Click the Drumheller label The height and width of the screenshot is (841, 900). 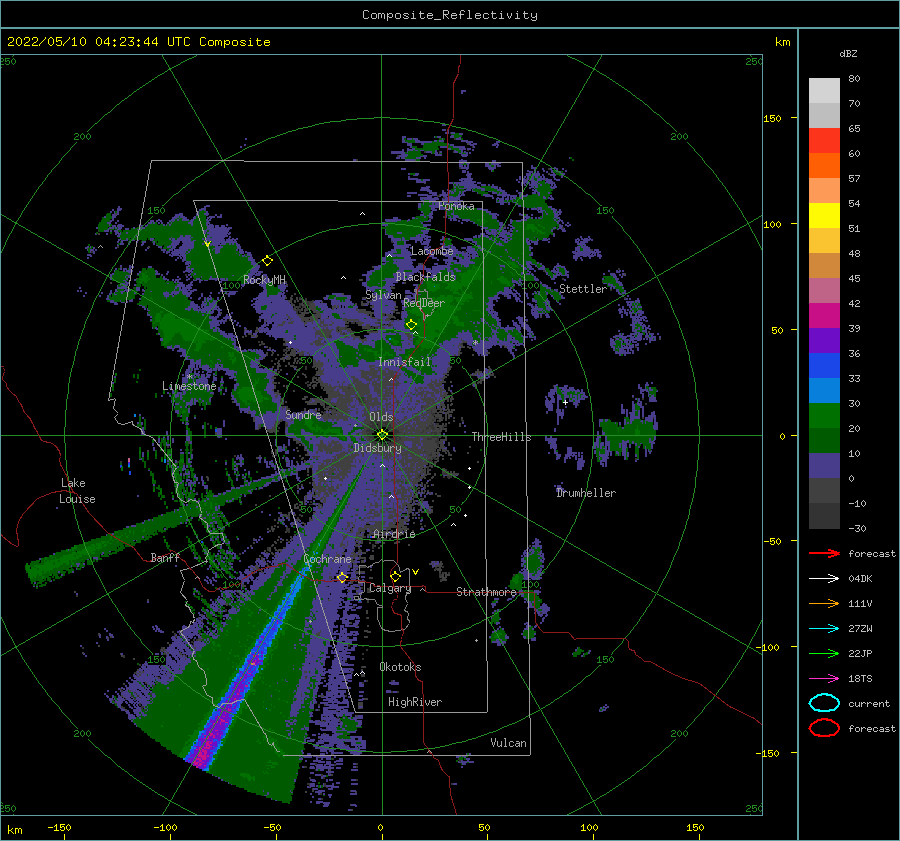click(x=585, y=493)
